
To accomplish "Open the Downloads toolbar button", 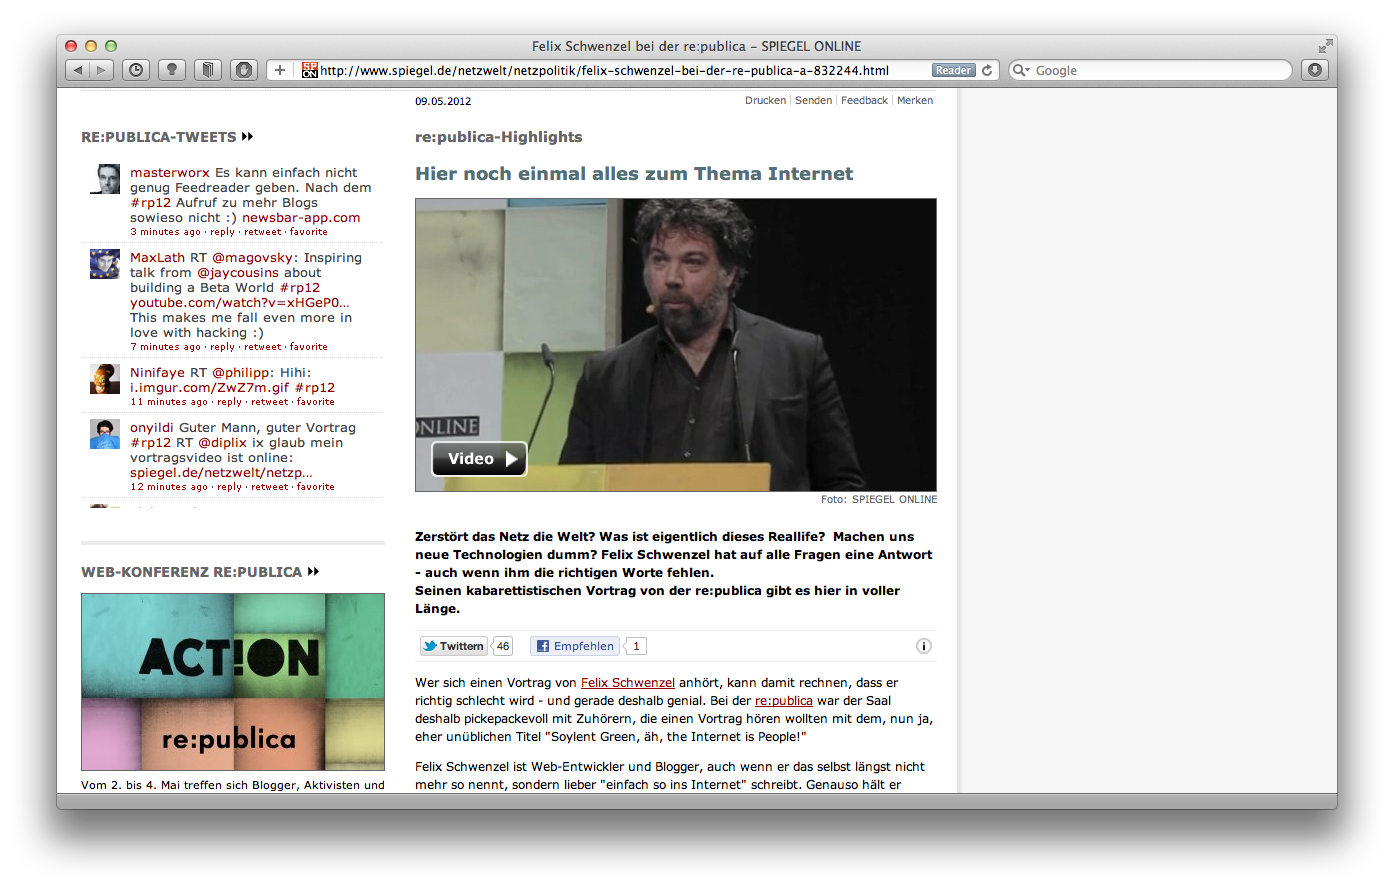I will [x=1315, y=70].
